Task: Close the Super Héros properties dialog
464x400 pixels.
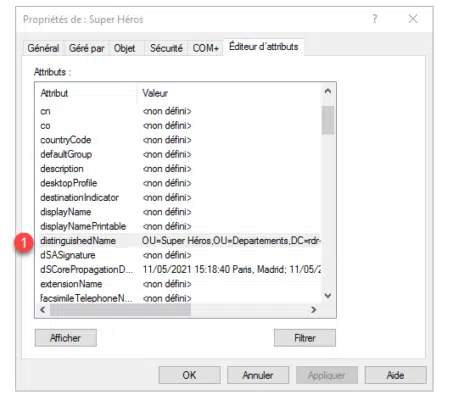Action: [x=413, y=19]
